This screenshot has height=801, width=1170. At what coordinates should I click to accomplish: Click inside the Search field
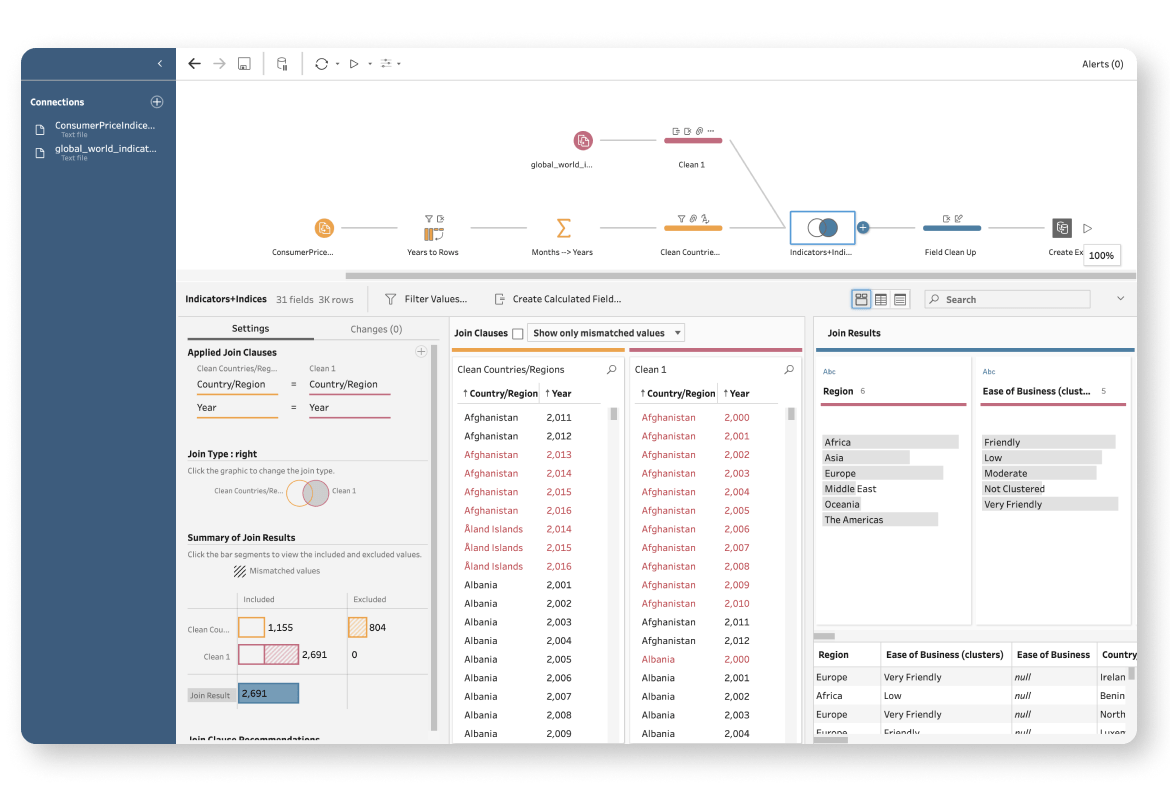(x=1007, y=298)
